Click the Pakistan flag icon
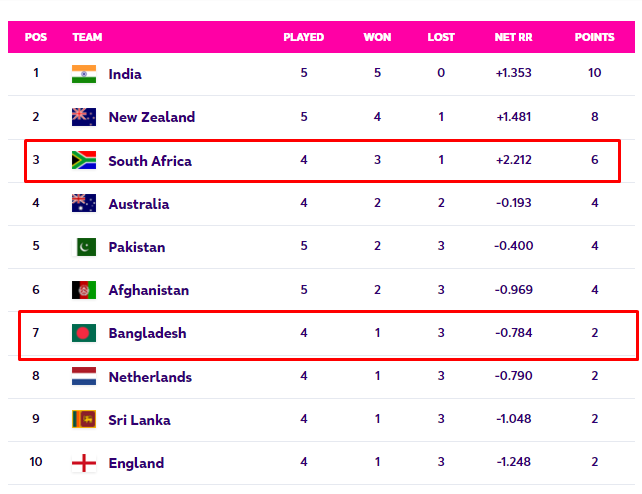642x494 pixels. (84, 247)
